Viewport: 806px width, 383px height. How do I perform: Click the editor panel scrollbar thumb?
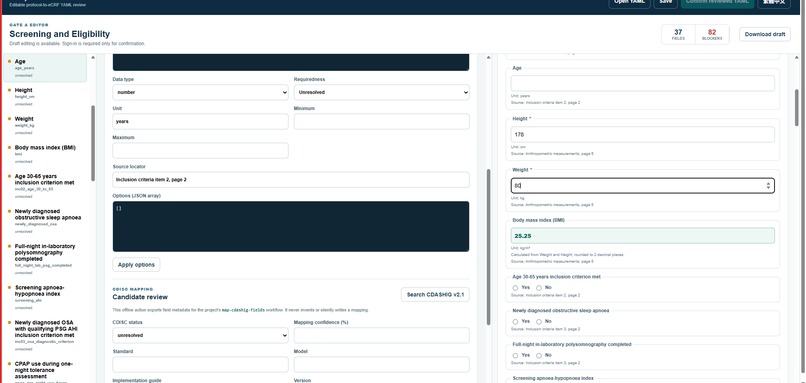(488, 247)
